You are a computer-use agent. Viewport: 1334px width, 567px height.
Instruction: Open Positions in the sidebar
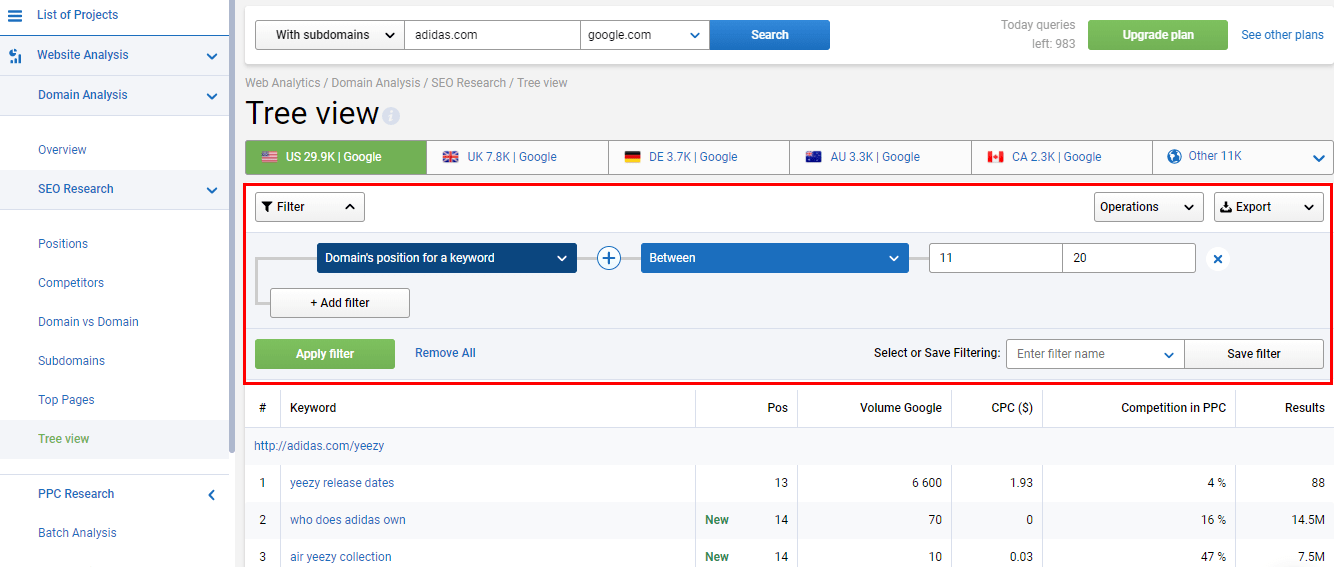tap(63, 244)
